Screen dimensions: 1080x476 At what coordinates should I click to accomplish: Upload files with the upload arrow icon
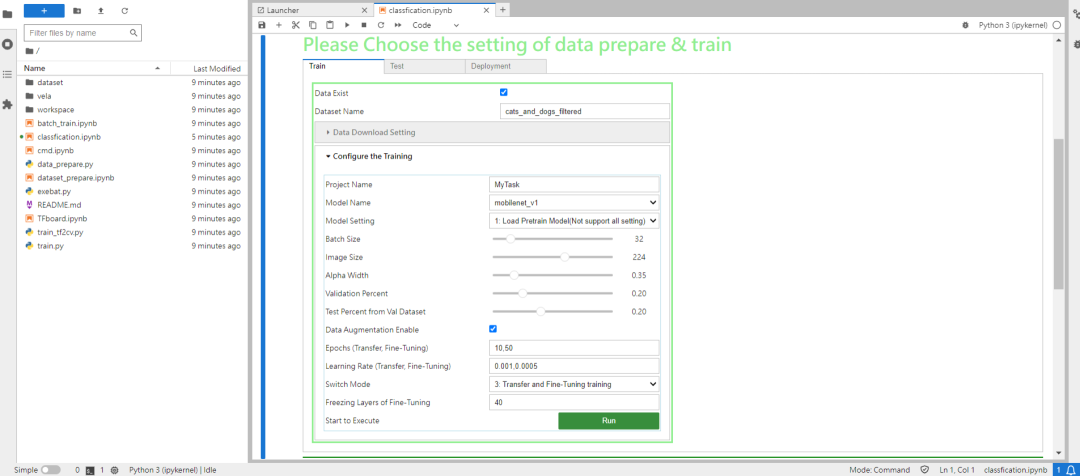(x=101, y=10)
